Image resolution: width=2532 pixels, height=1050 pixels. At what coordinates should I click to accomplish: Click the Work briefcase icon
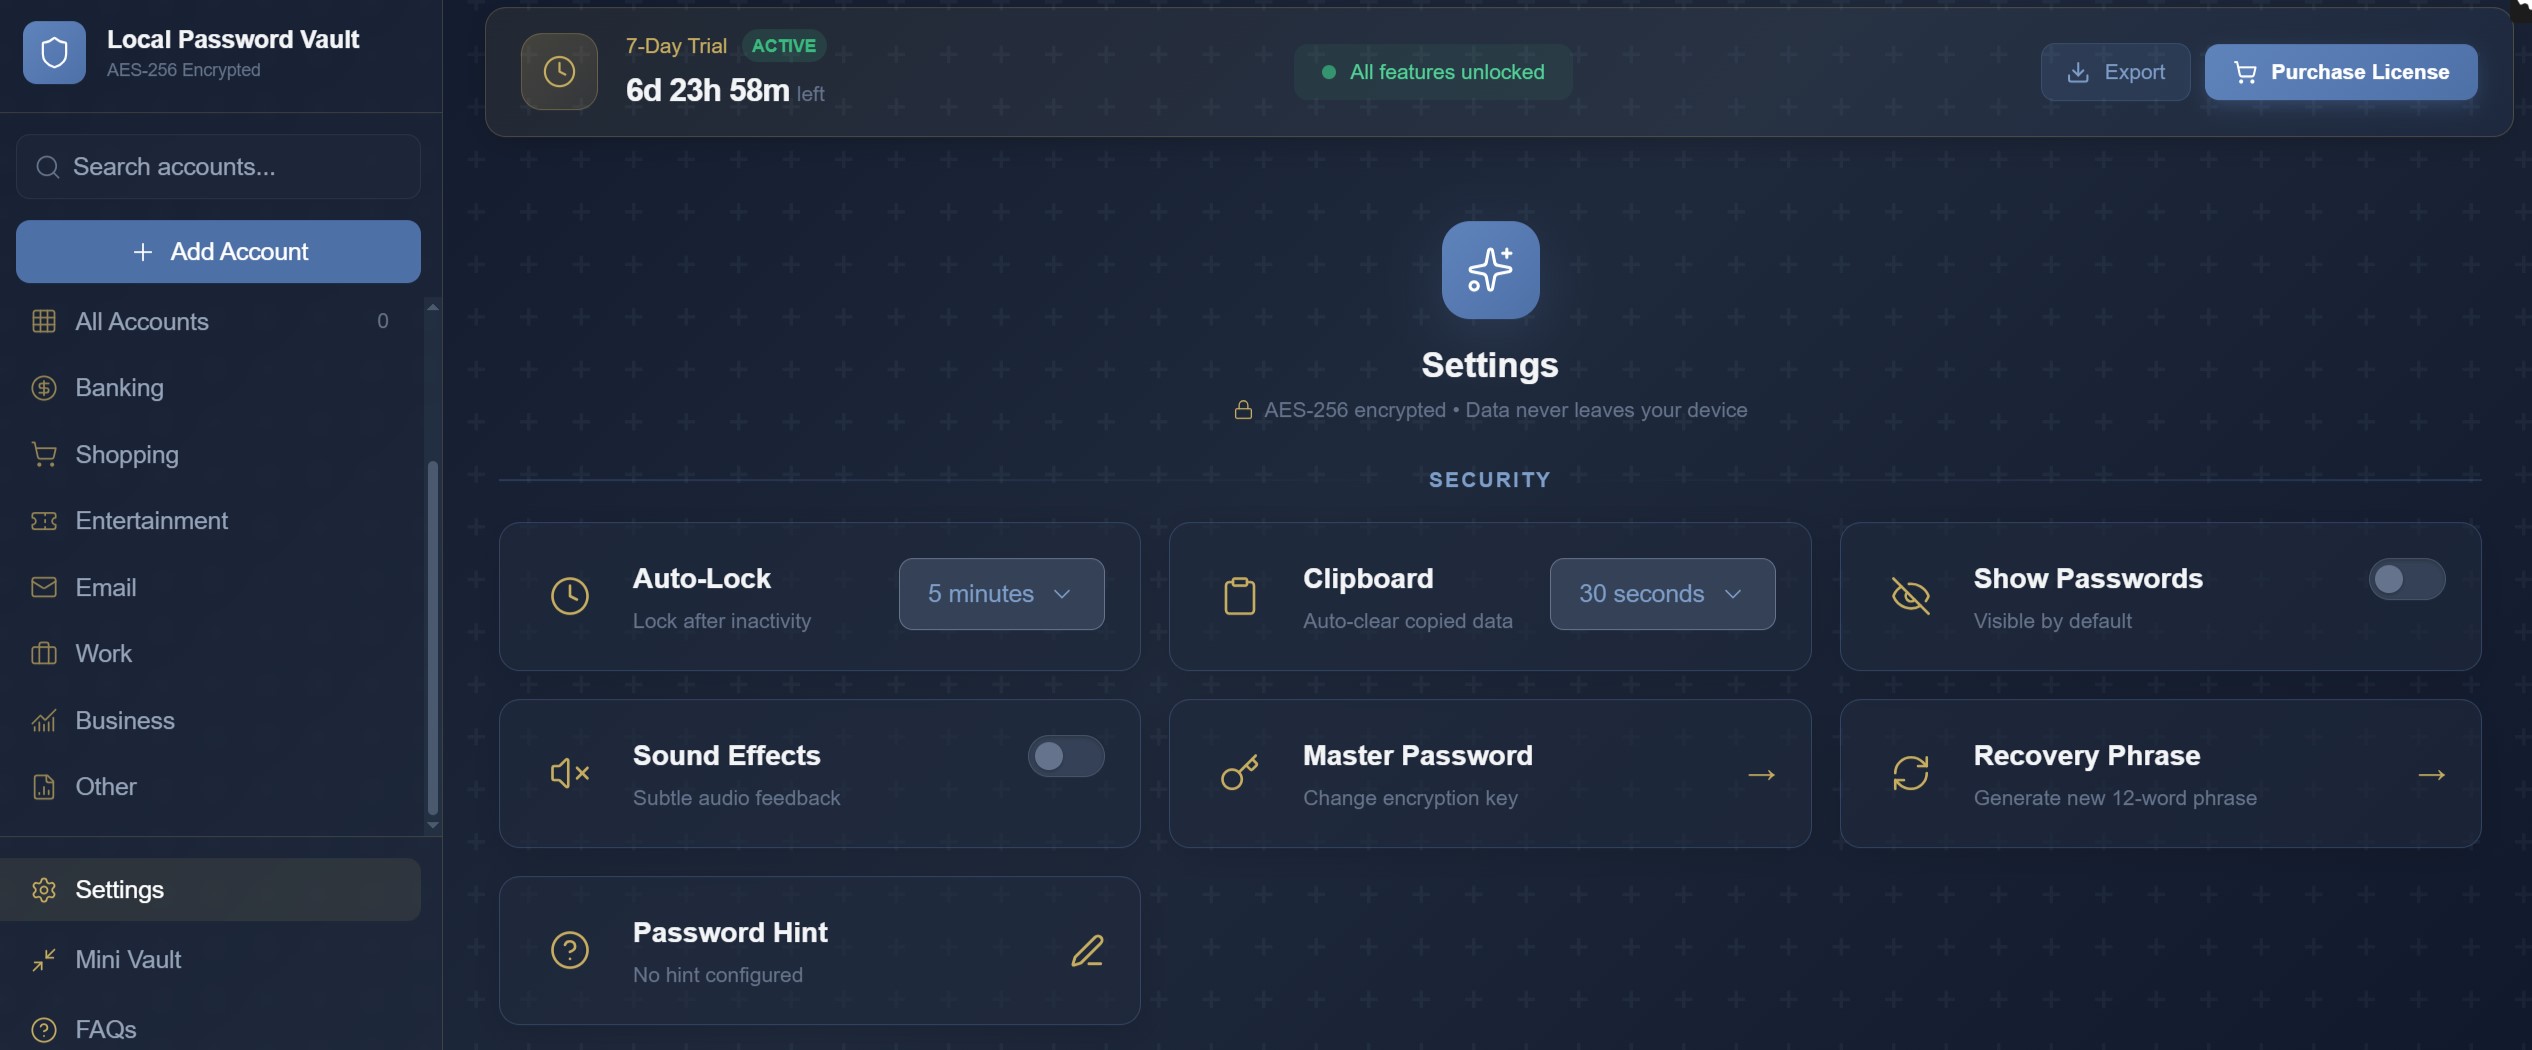coord(44,653)
